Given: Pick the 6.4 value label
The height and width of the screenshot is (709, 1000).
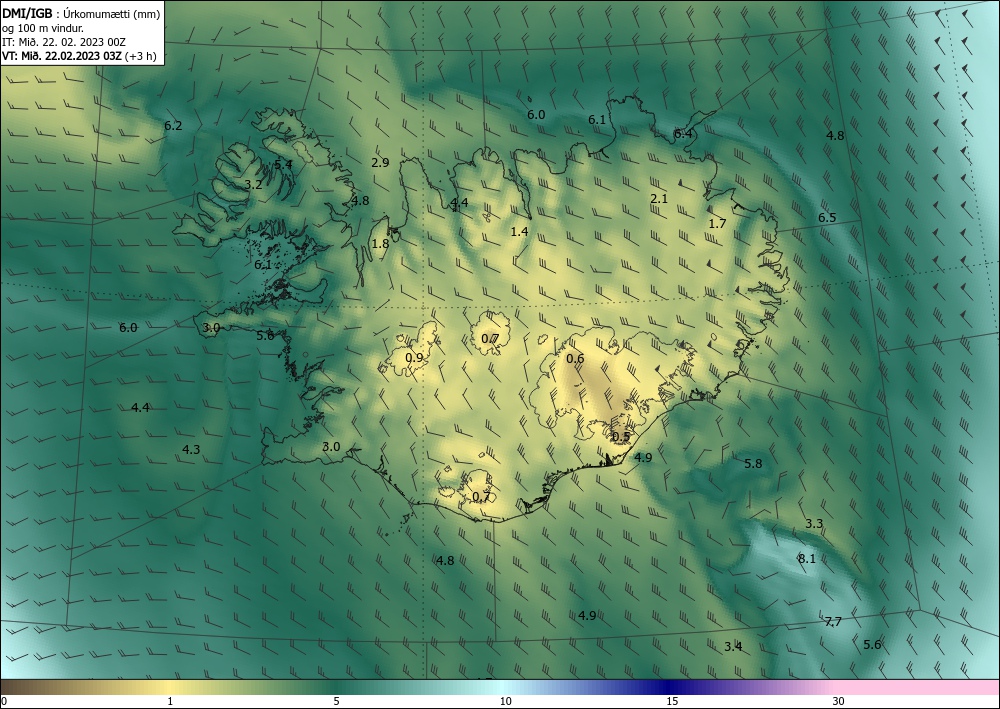Looking at the screenshot, I should coord(683,133).
